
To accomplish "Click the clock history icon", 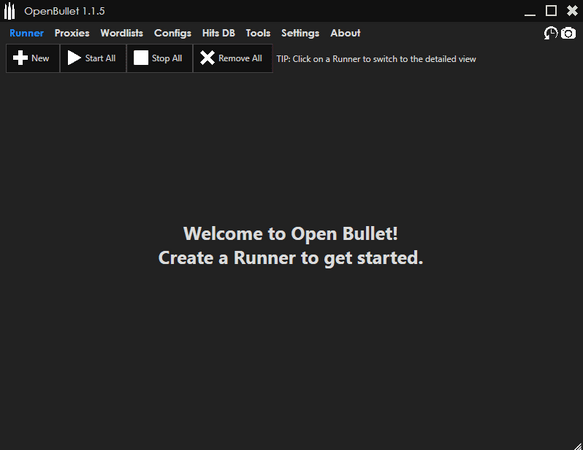I will (551, 33).
